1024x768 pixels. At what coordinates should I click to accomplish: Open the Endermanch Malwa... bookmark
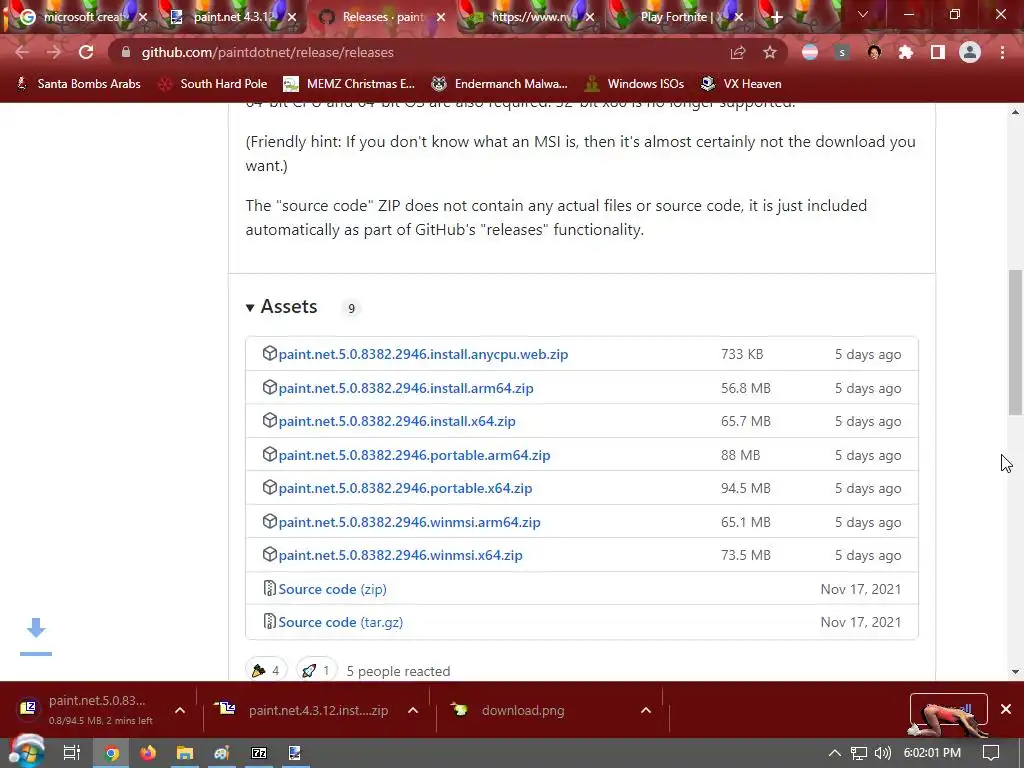point(499,84)
